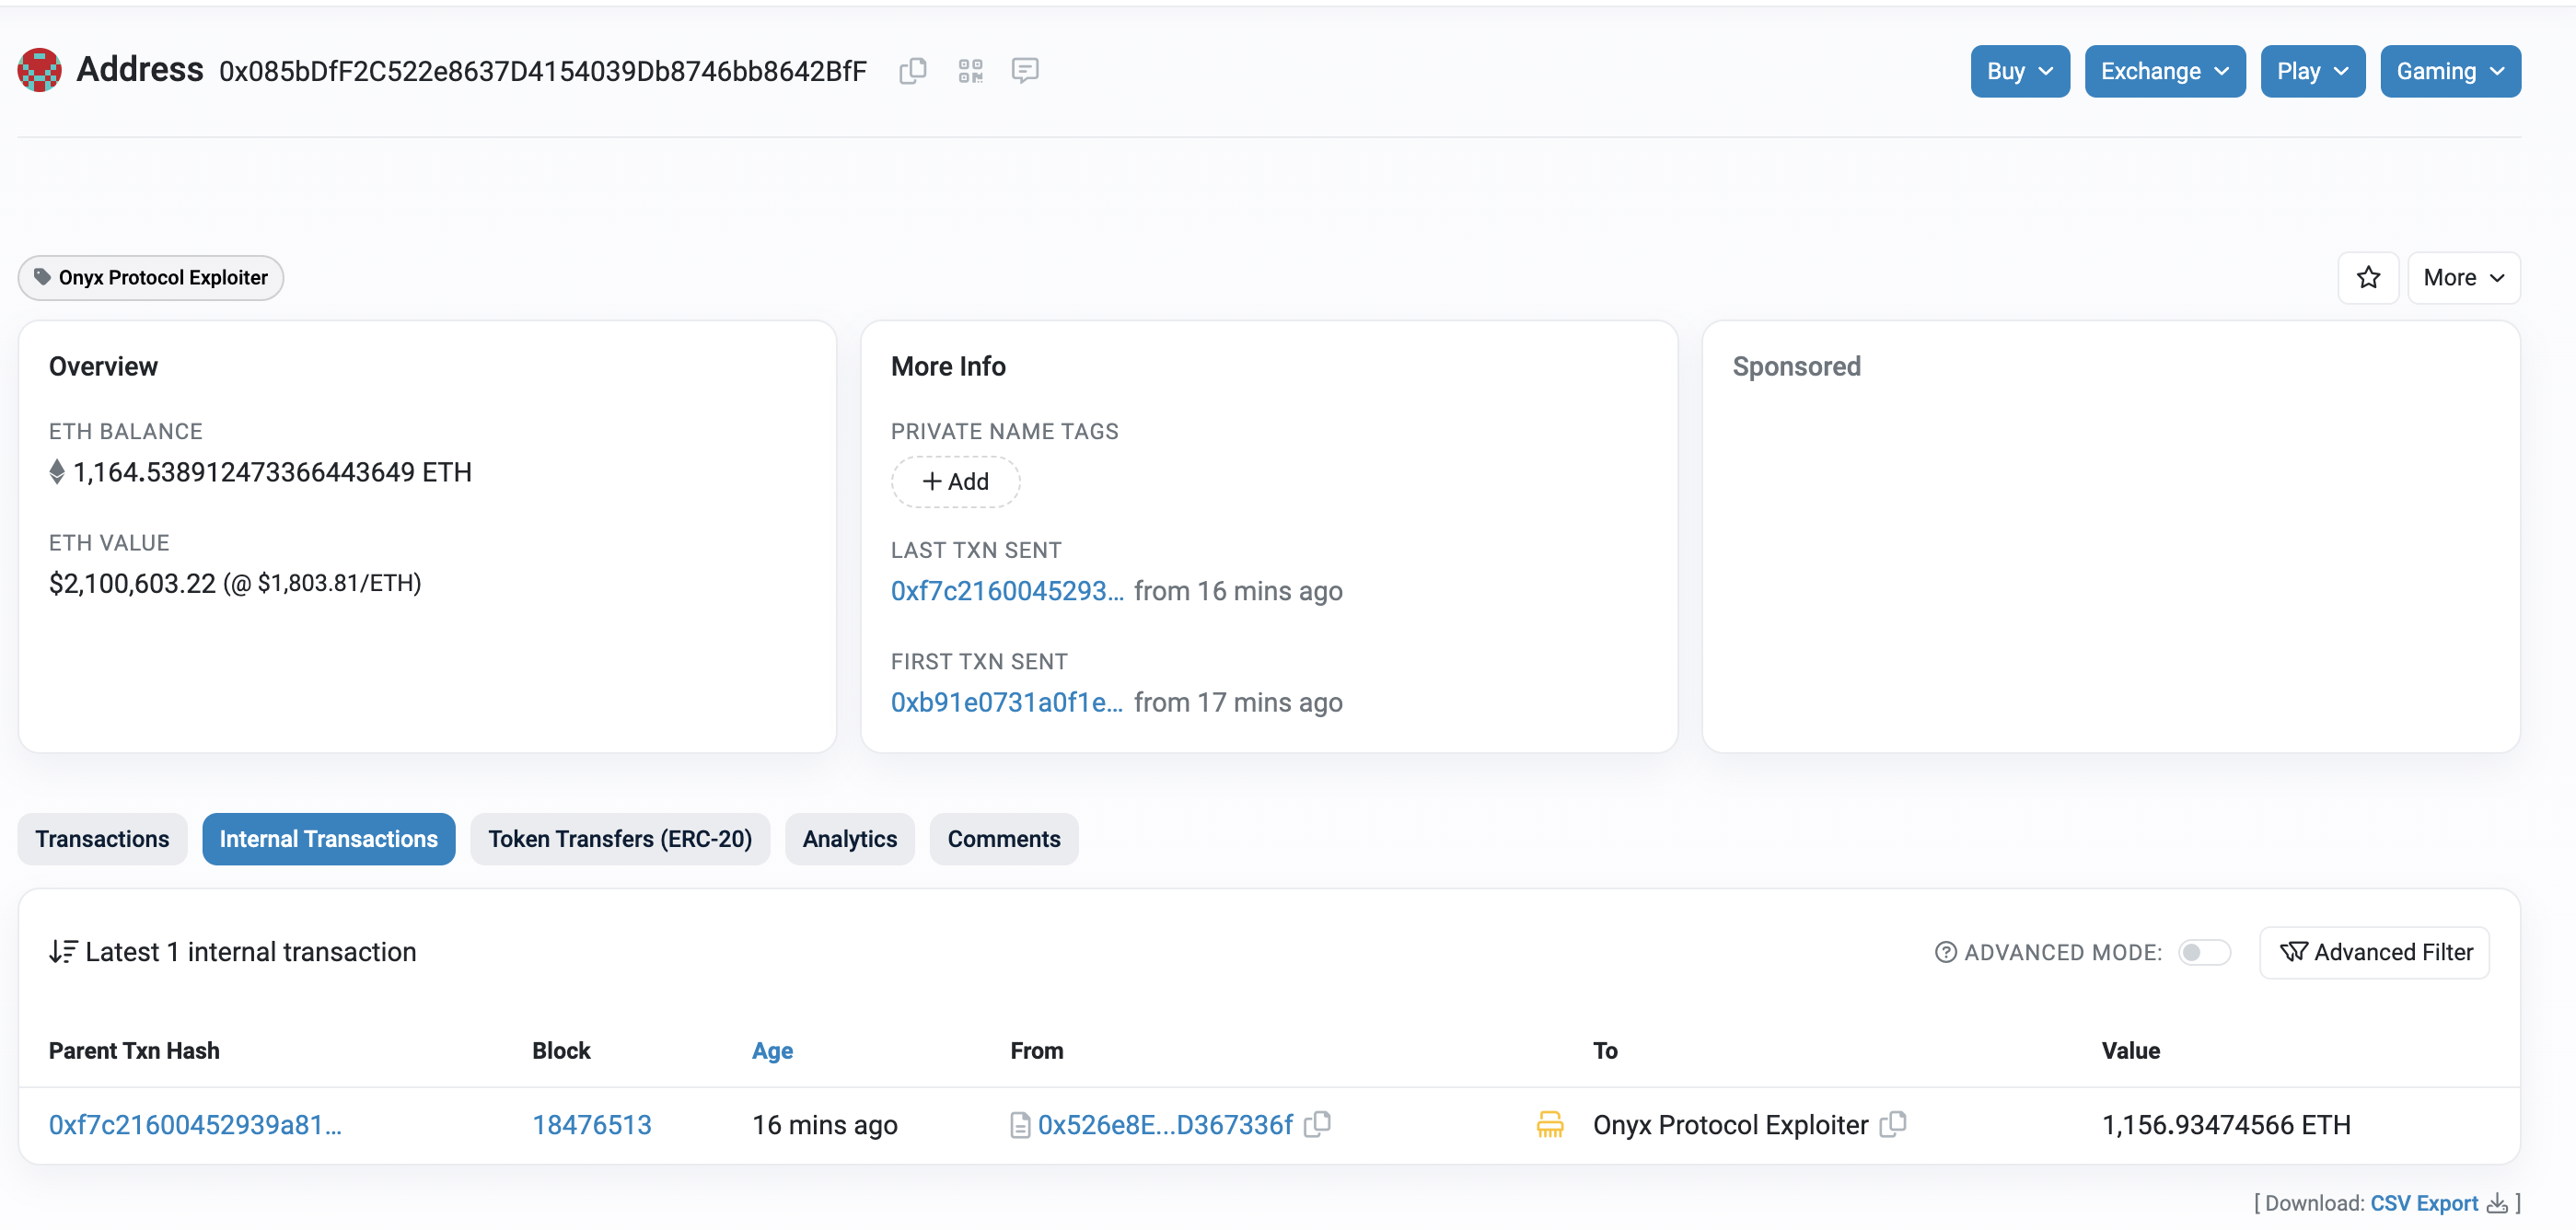Copy the From address 0x526e8E...D367336f
Image resolution: width=2576 pixels, height=1230 pixels.
click(1318, 1124)
